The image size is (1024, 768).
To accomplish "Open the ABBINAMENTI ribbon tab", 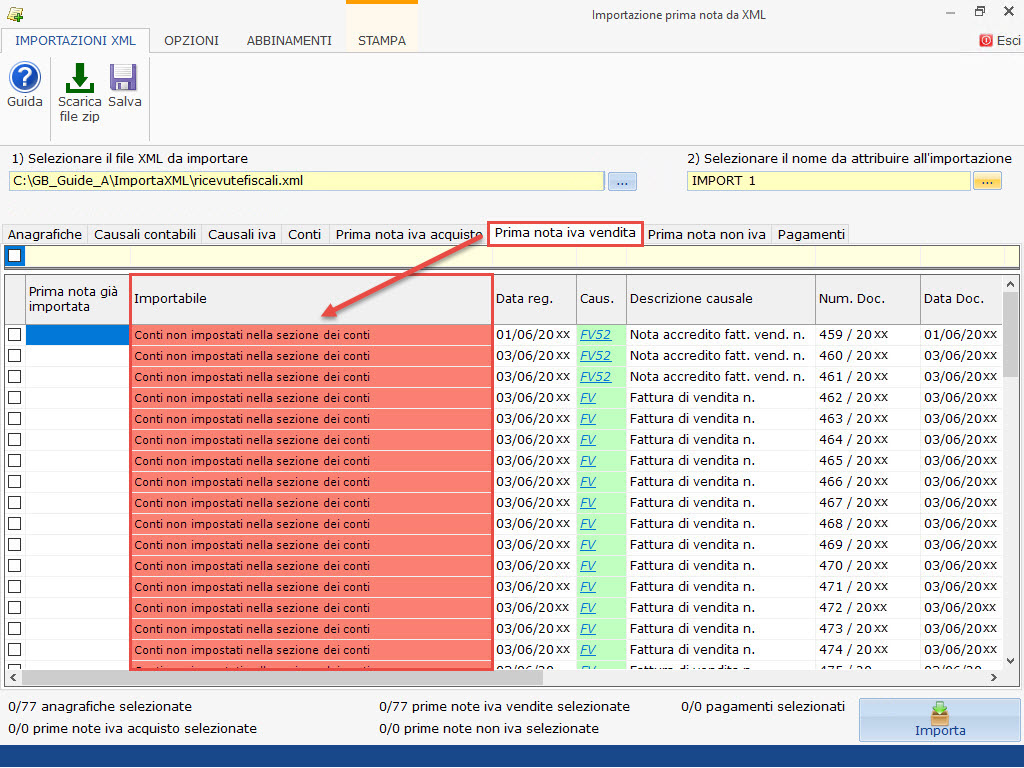I will tap(289, 40).
